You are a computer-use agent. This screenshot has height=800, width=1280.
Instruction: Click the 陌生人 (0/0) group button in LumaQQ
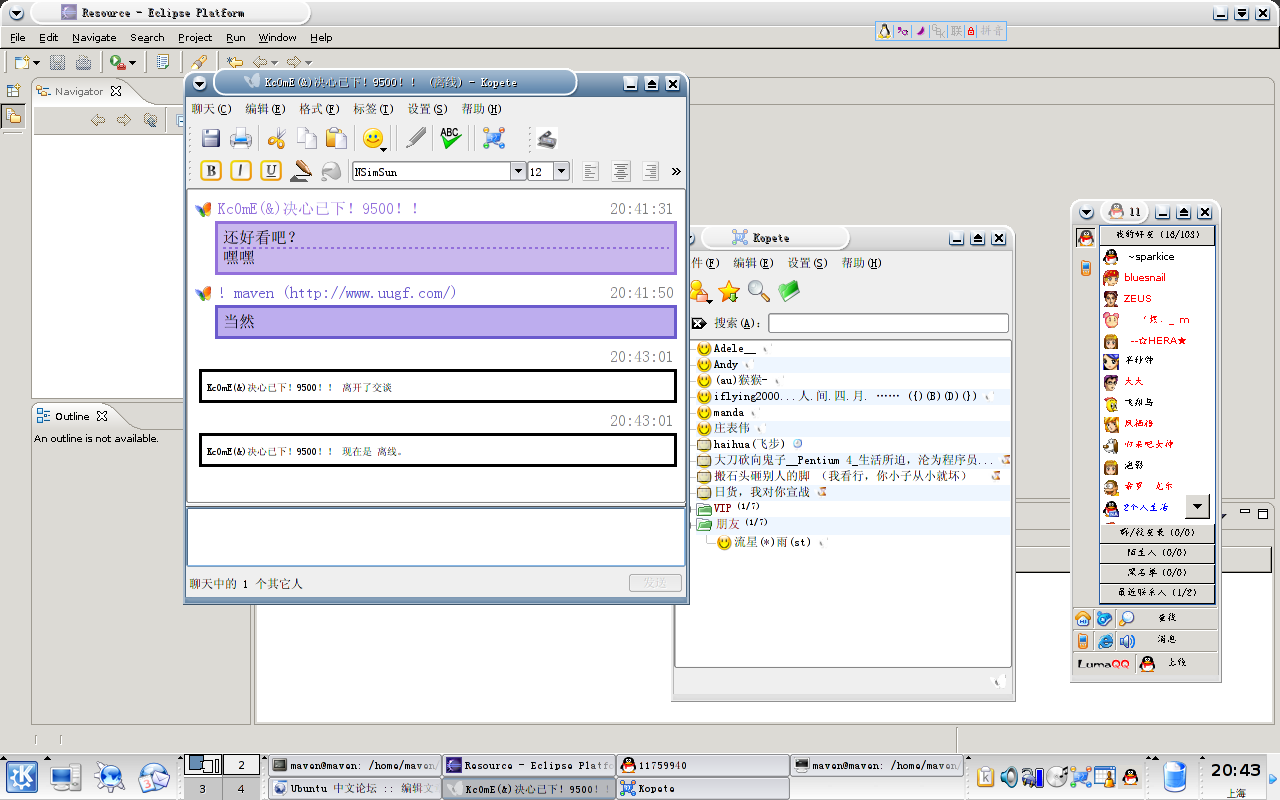tap(1157, 552)
